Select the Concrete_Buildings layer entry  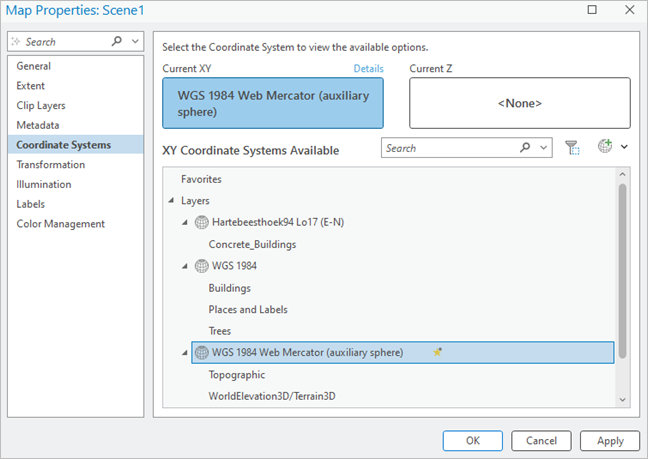[x=252, y=244]
